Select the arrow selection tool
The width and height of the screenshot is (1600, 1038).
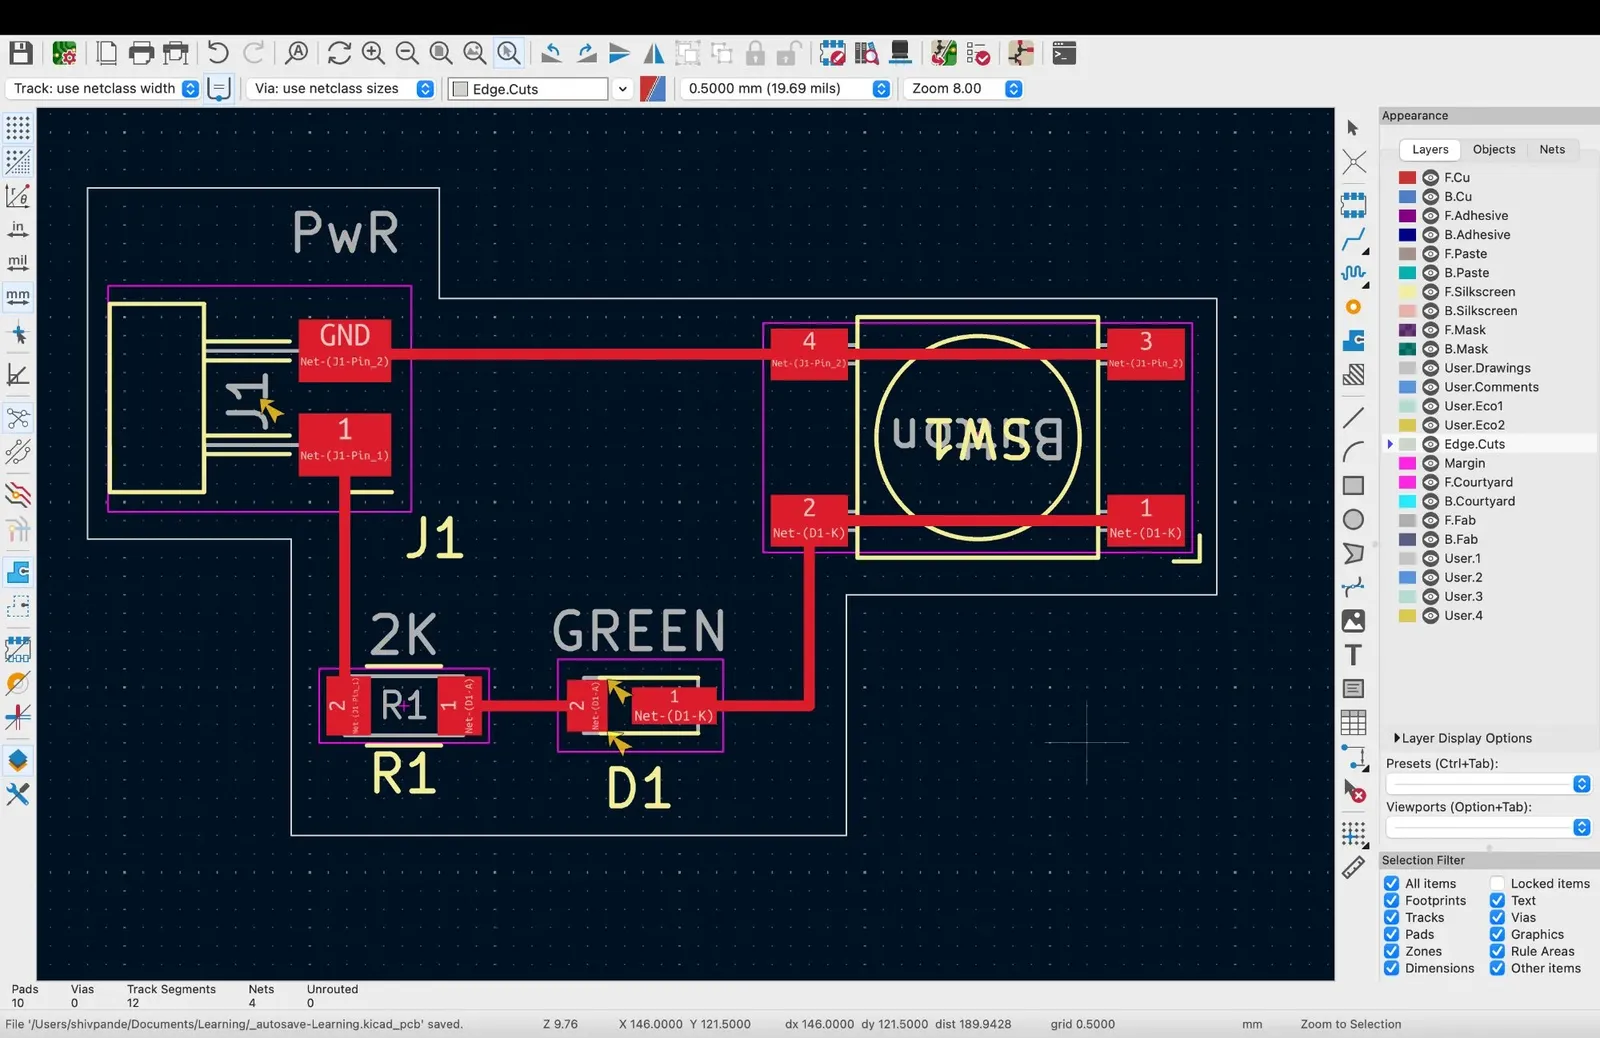point(1353,128)
